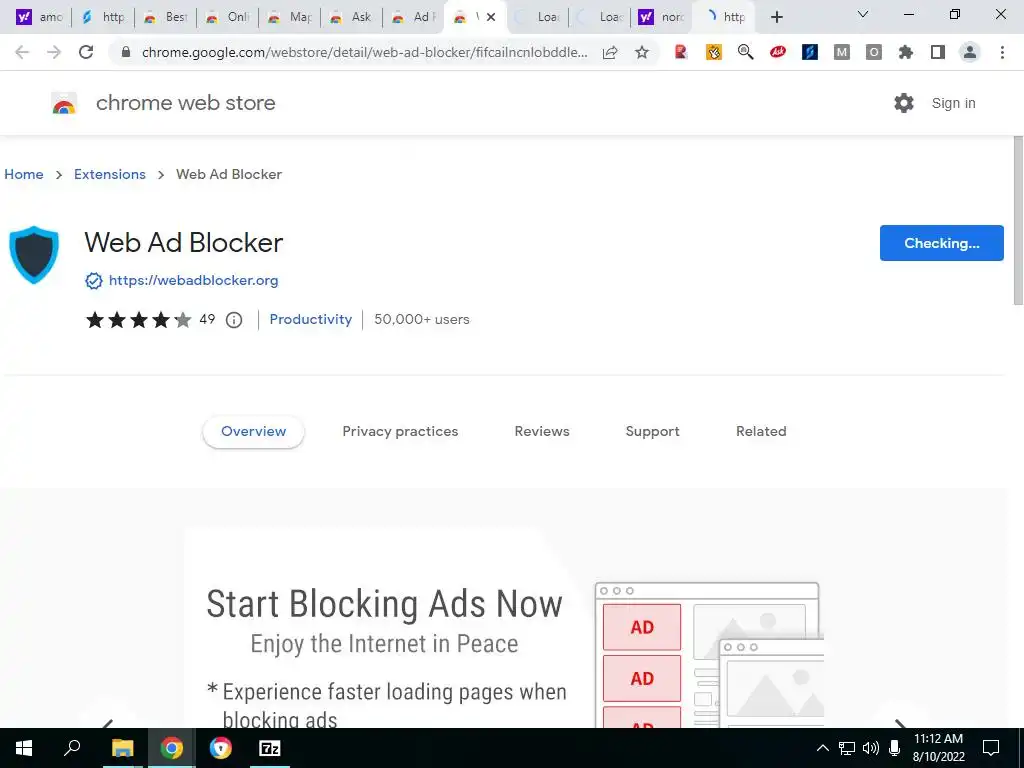The image size is (1024, 768).
Task: Open the Chrome three-dot menu
Action: 1002,52
